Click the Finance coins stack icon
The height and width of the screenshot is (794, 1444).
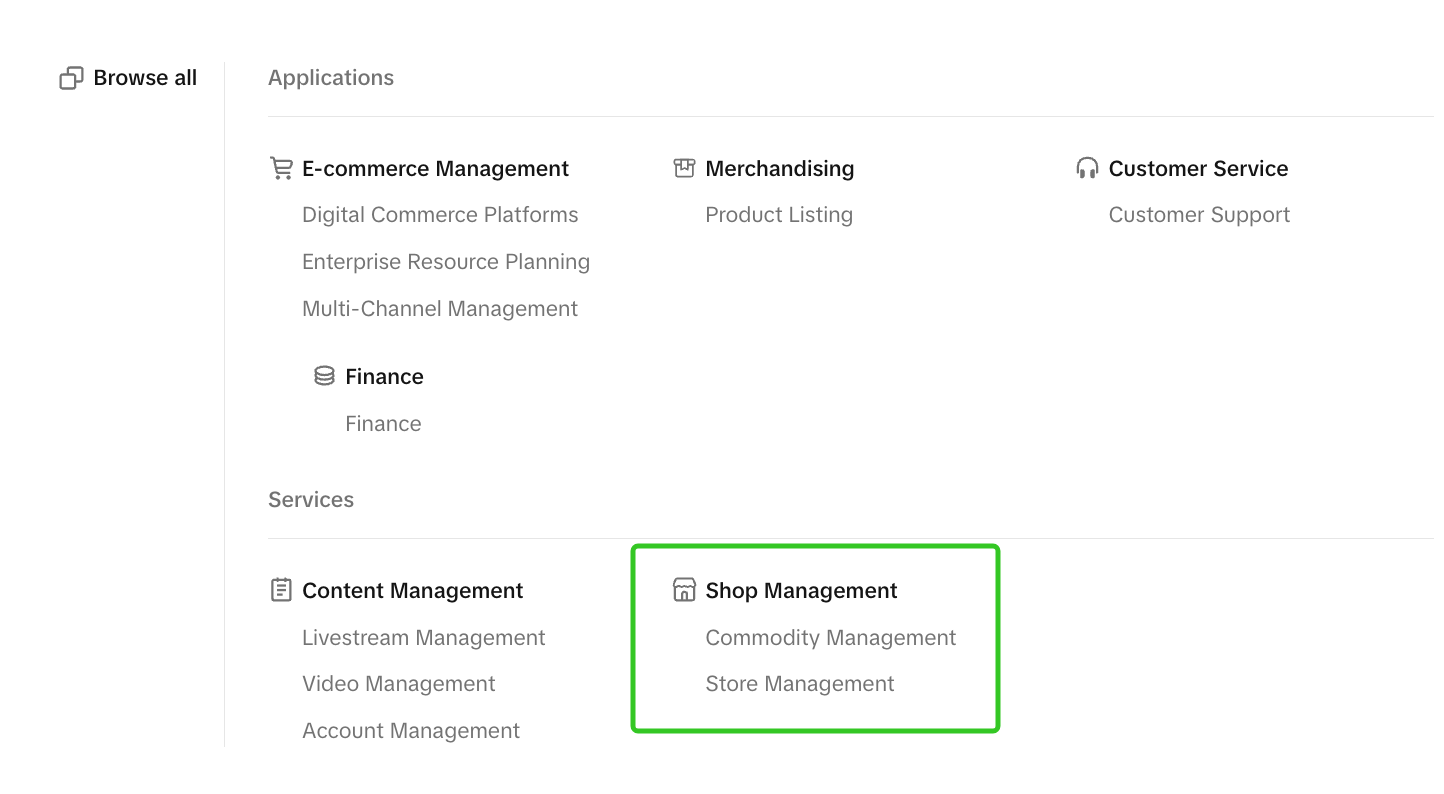point(324,376)
